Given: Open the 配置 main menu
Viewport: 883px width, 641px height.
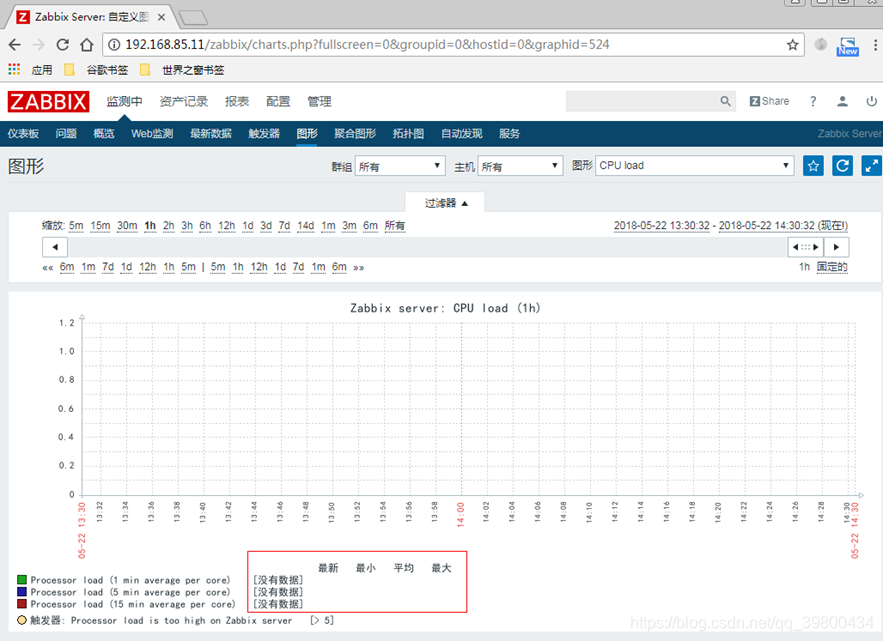Looking at the screenshot, I should tap(278, 101).
